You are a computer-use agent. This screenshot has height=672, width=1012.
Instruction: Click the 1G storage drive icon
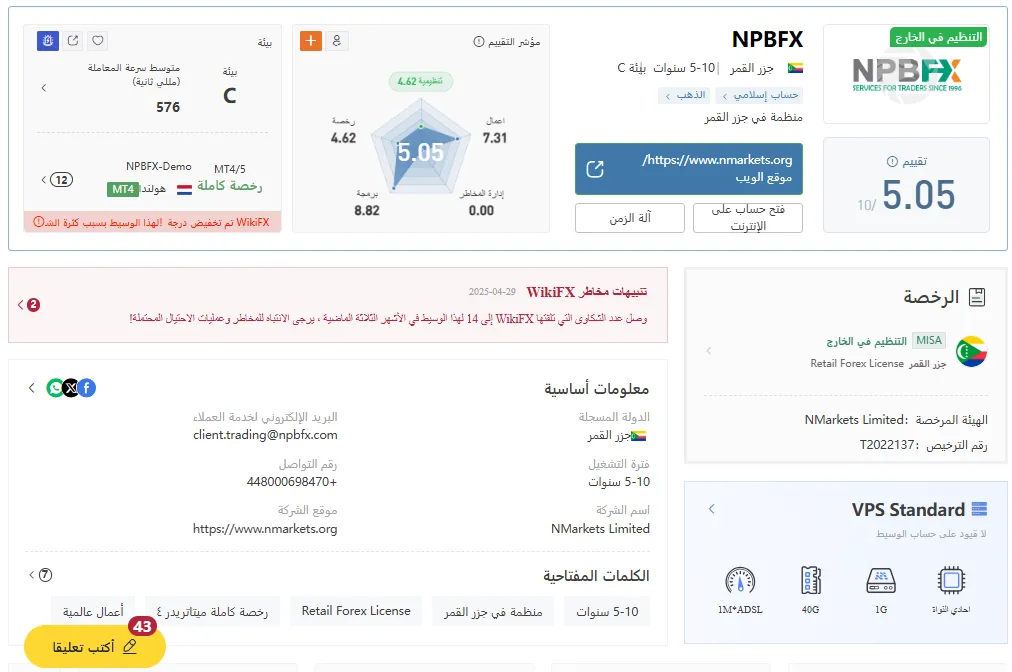coord(881,580)
